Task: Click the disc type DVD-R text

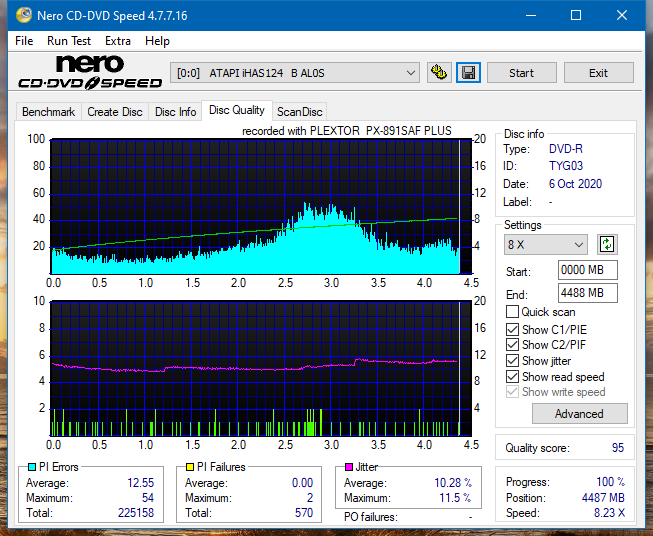Action: click(x=566, y=149)
